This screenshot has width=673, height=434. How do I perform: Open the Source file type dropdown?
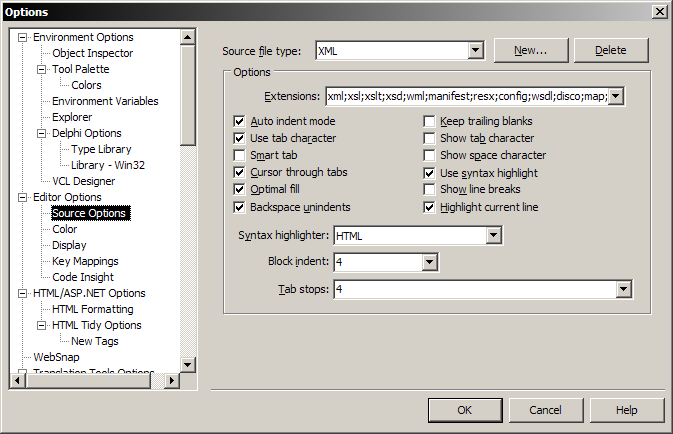(x=475, y=51)
